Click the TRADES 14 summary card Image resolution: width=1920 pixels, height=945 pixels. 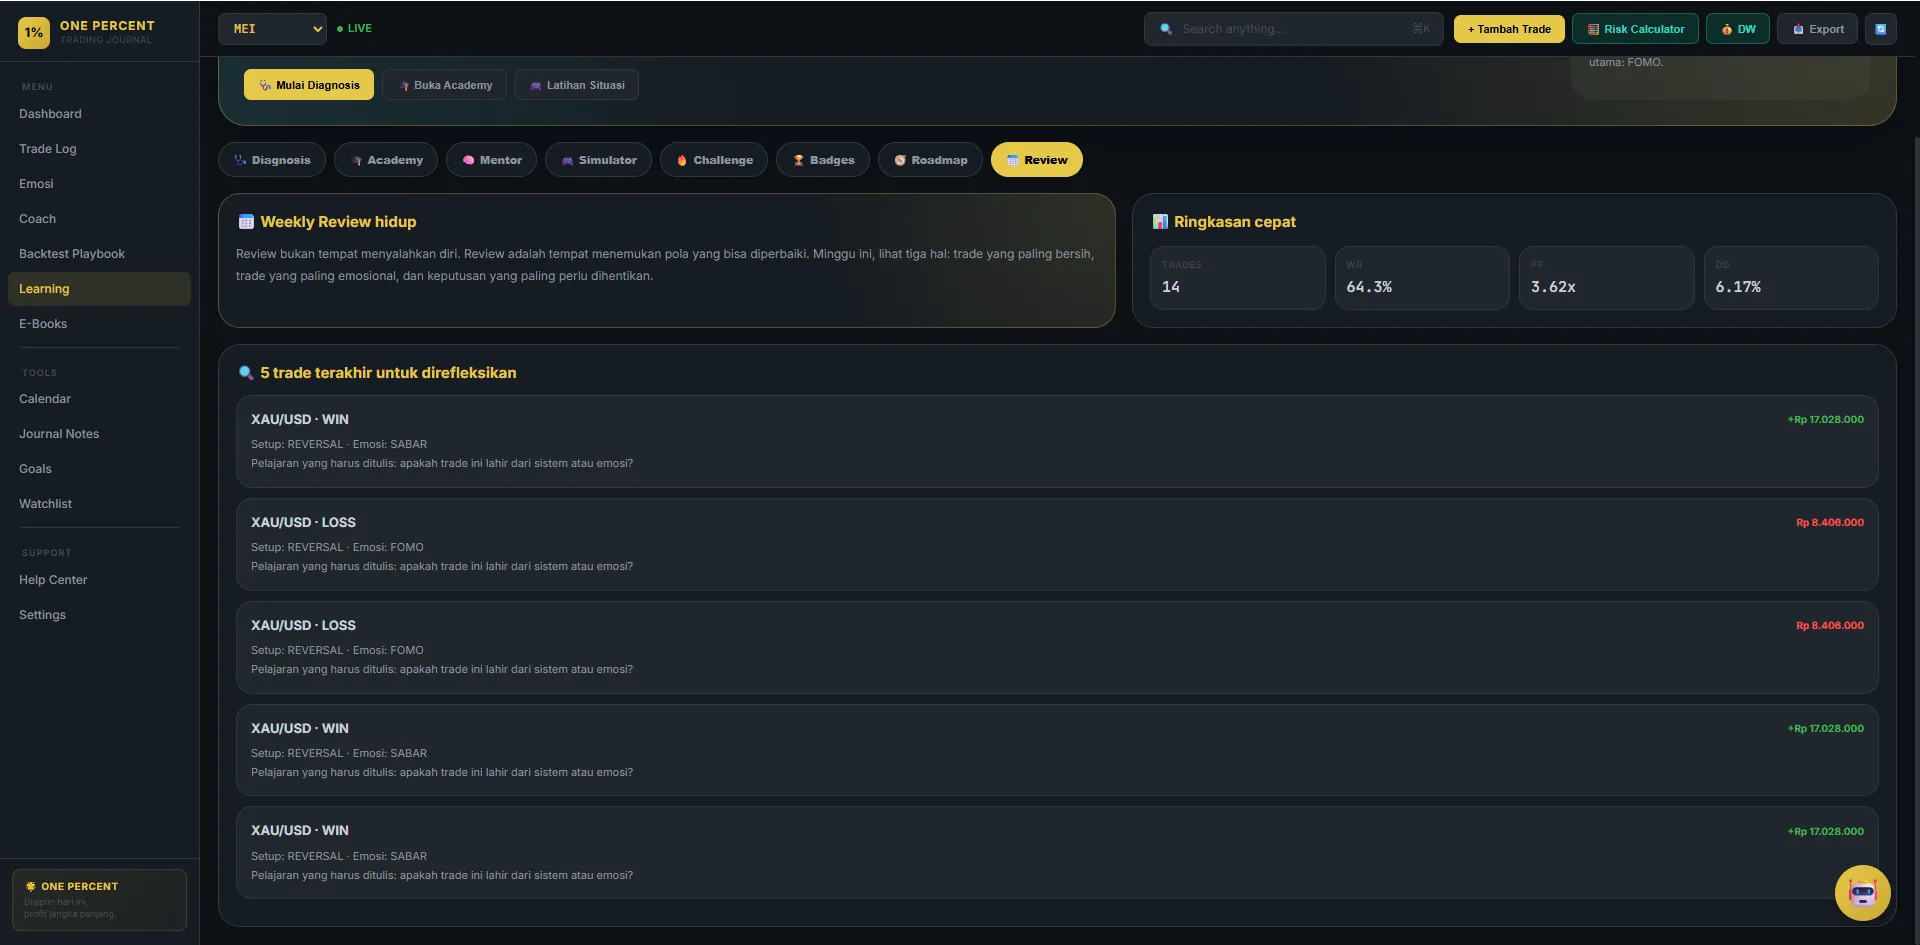[1237, 278]
